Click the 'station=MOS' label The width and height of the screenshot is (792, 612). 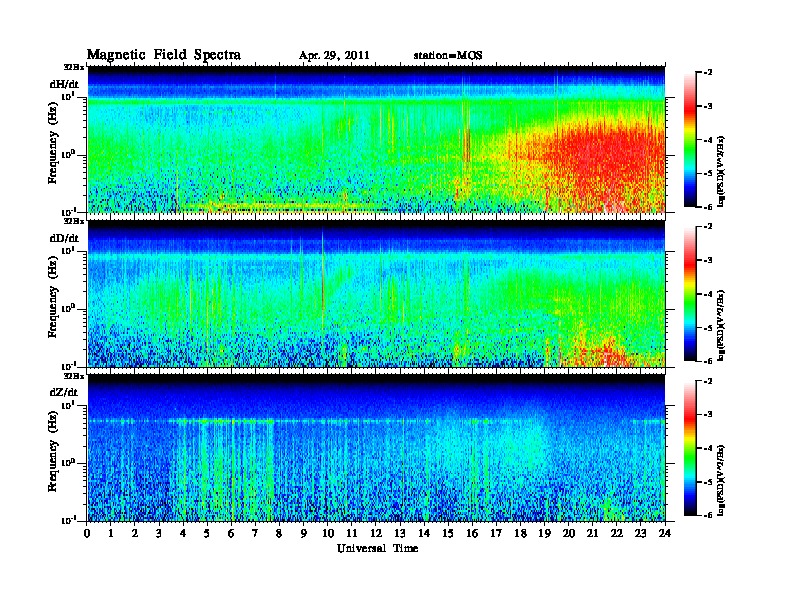[448, 55]
